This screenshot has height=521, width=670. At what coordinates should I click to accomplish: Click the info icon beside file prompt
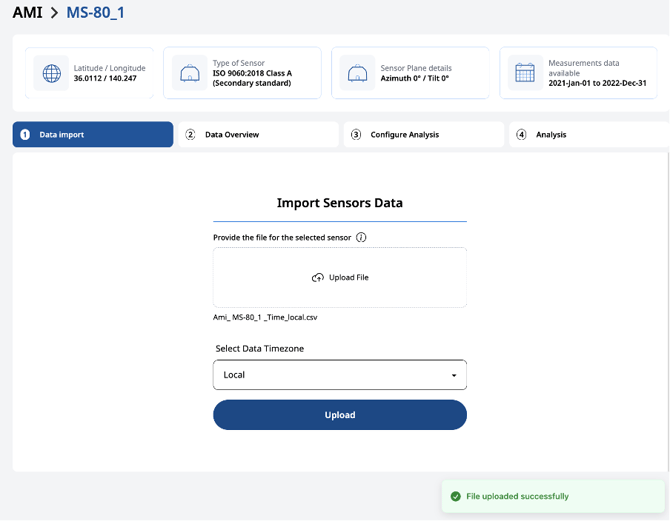tap(361, 238)
